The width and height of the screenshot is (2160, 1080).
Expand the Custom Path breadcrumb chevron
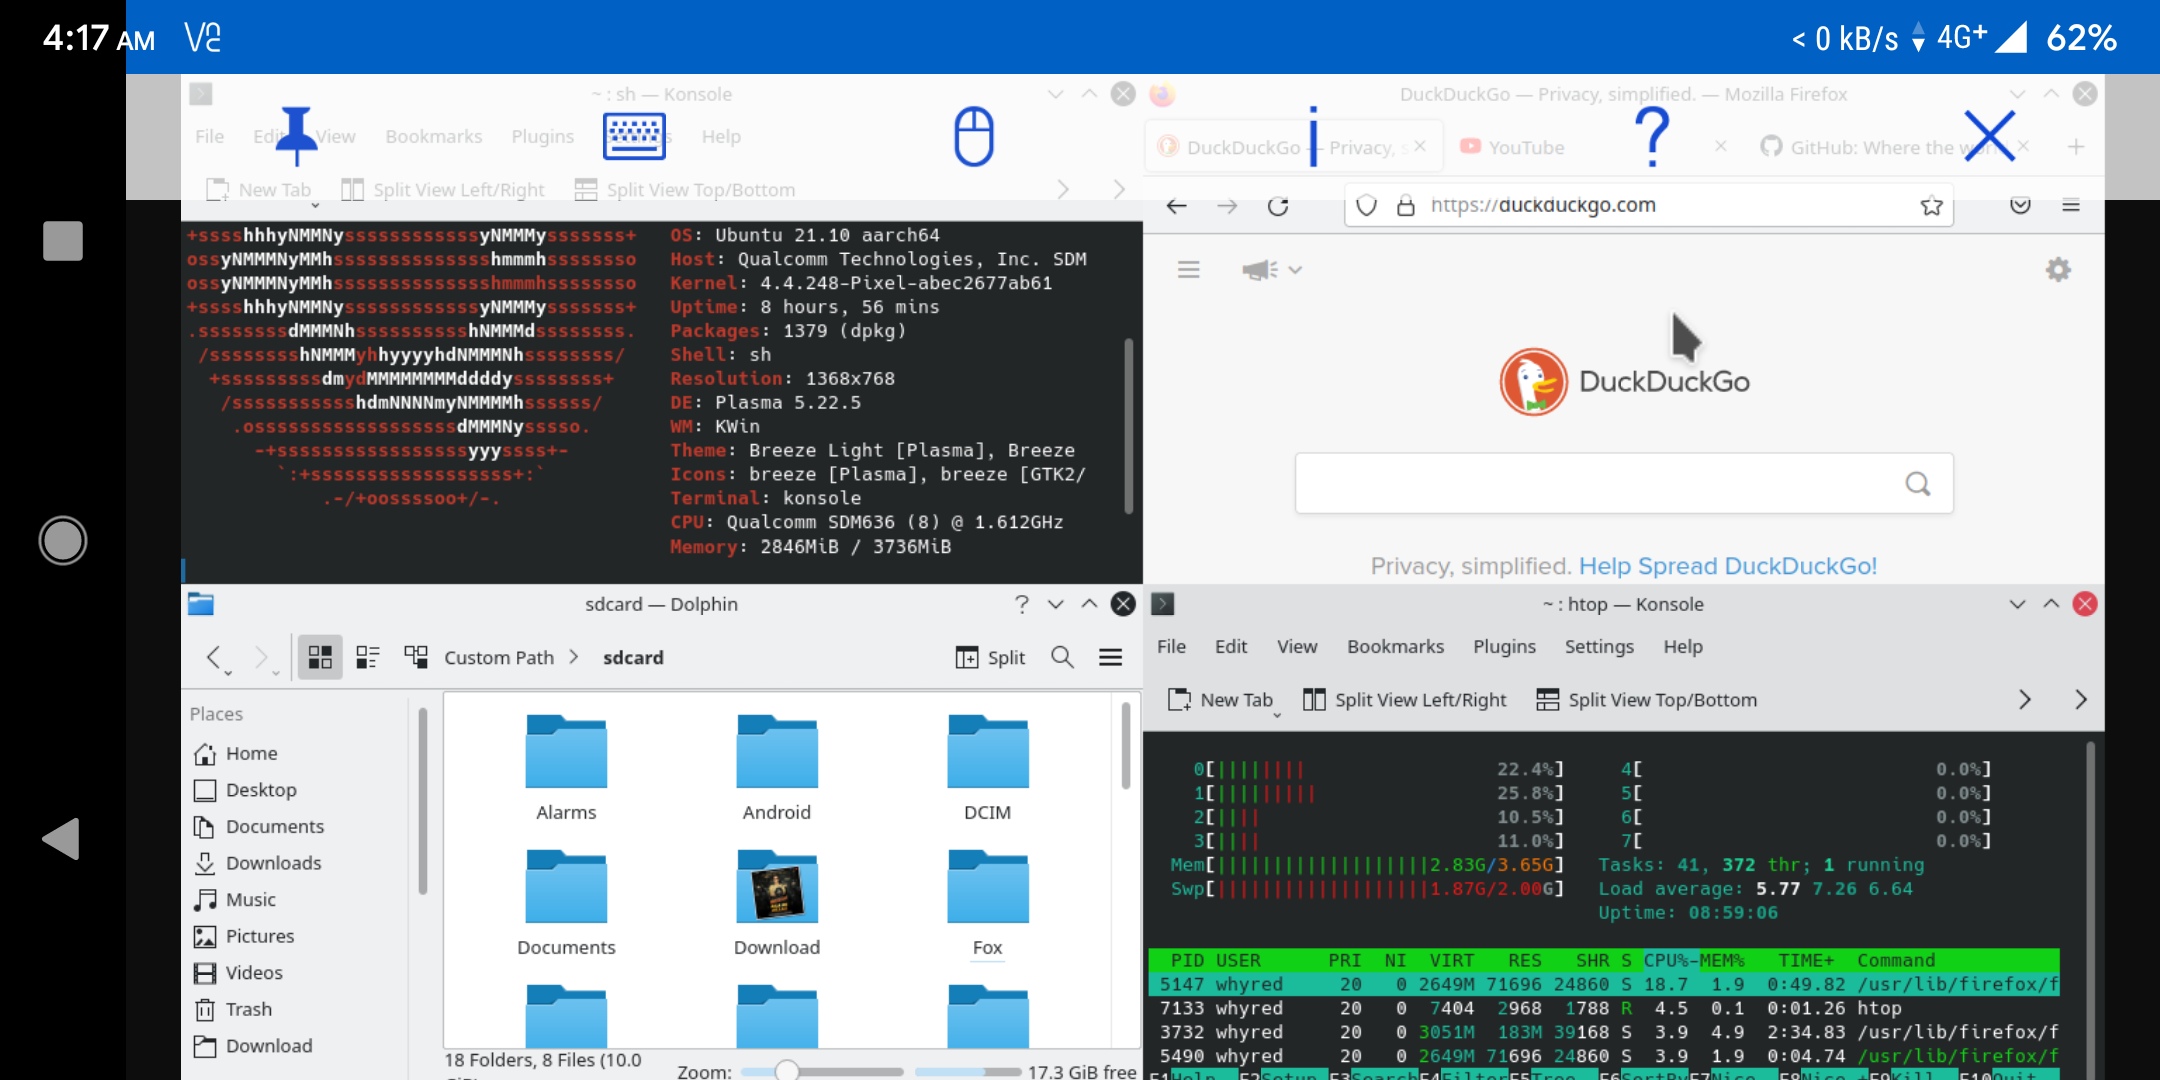(574, 657)
